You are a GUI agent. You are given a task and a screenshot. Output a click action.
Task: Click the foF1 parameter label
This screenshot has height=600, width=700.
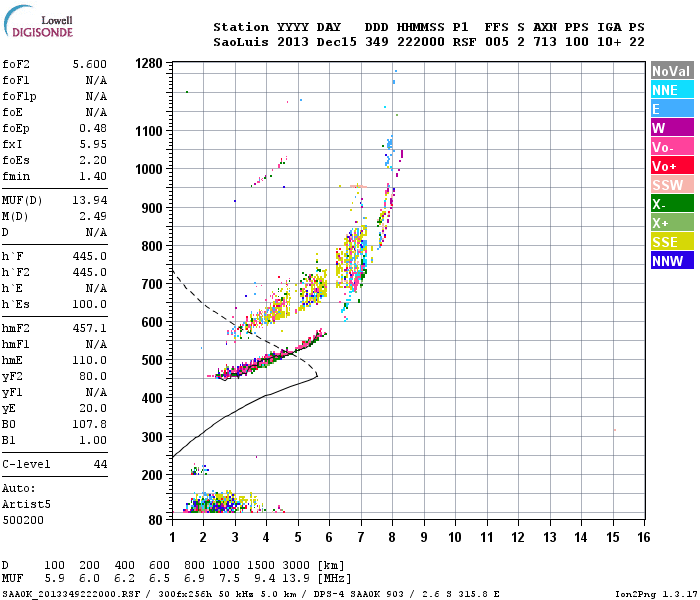[16, 80]
